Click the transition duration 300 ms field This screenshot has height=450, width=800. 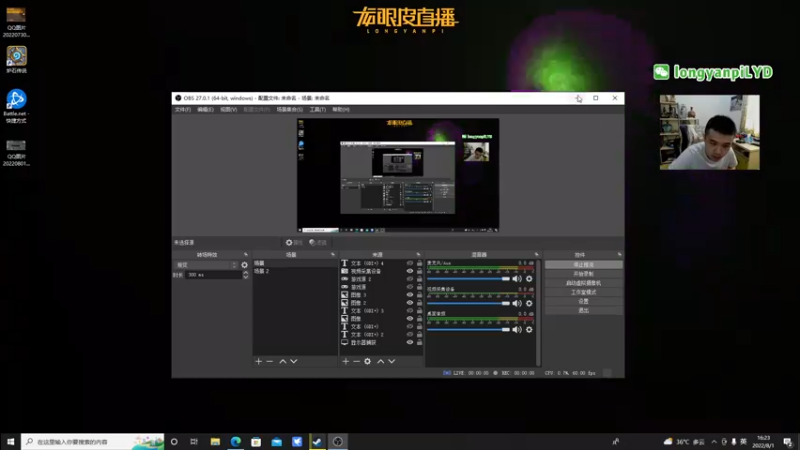pyautogui.click(x=213, y=275)
